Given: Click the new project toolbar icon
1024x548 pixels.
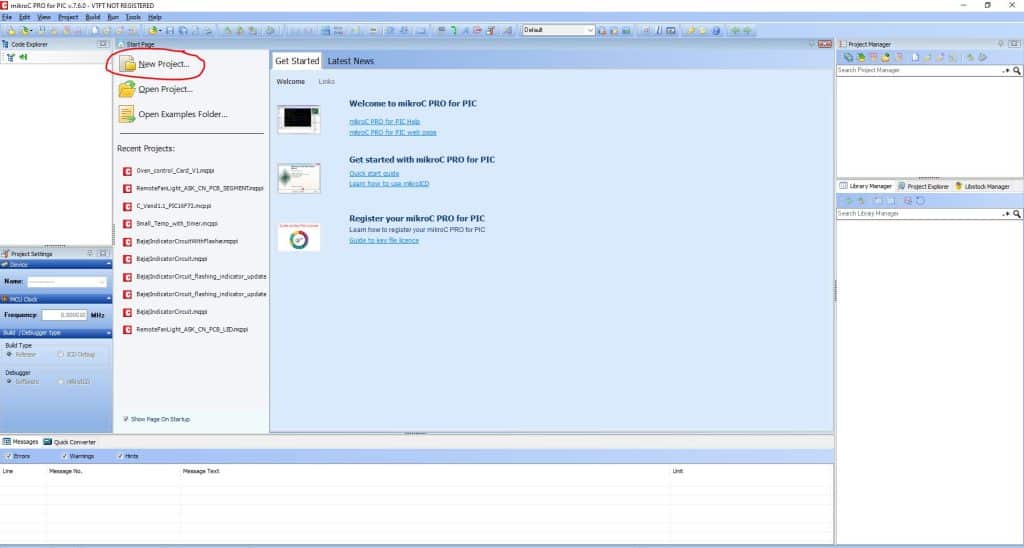Looking at the screenshot, I should 10,30.
